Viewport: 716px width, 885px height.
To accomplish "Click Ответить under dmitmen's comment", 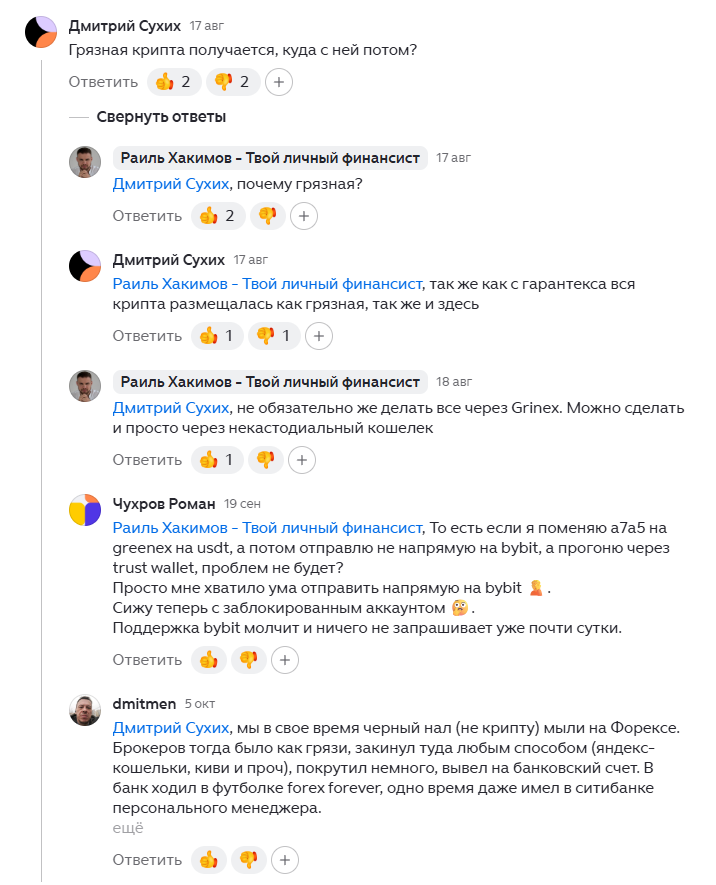I will 147,859.
